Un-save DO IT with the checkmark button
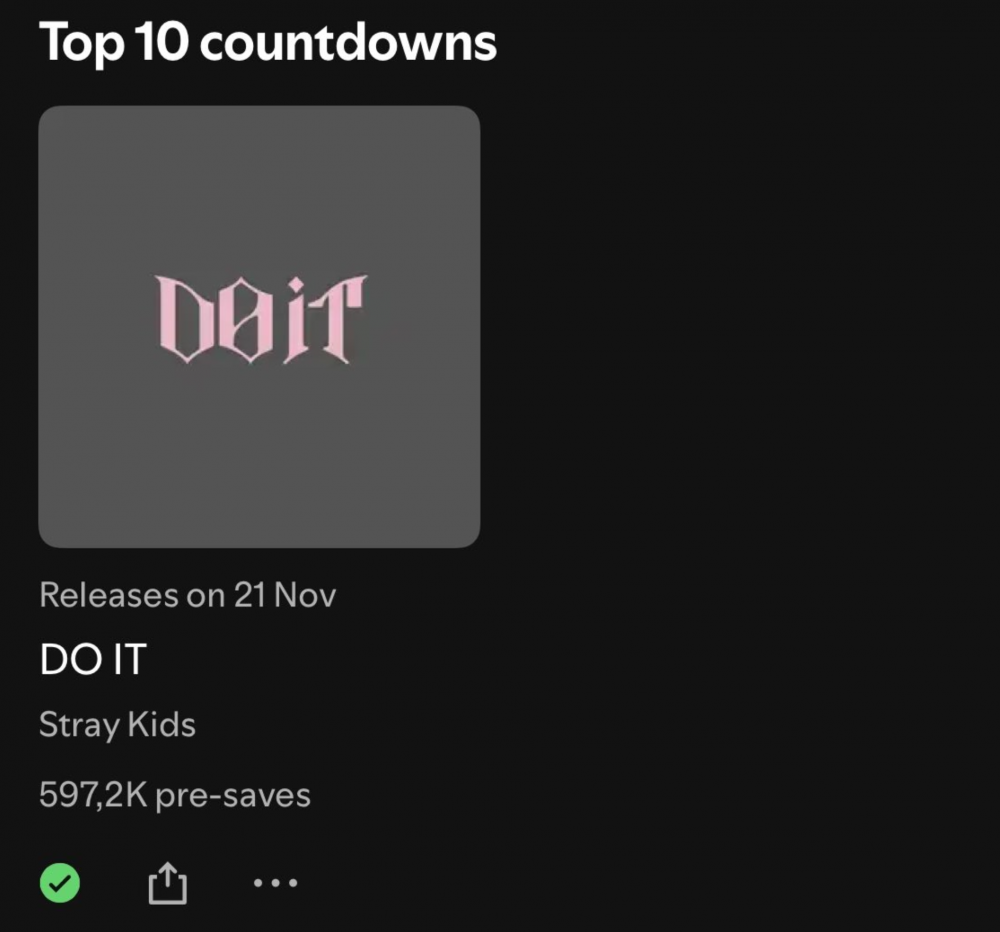 point(60,882)
